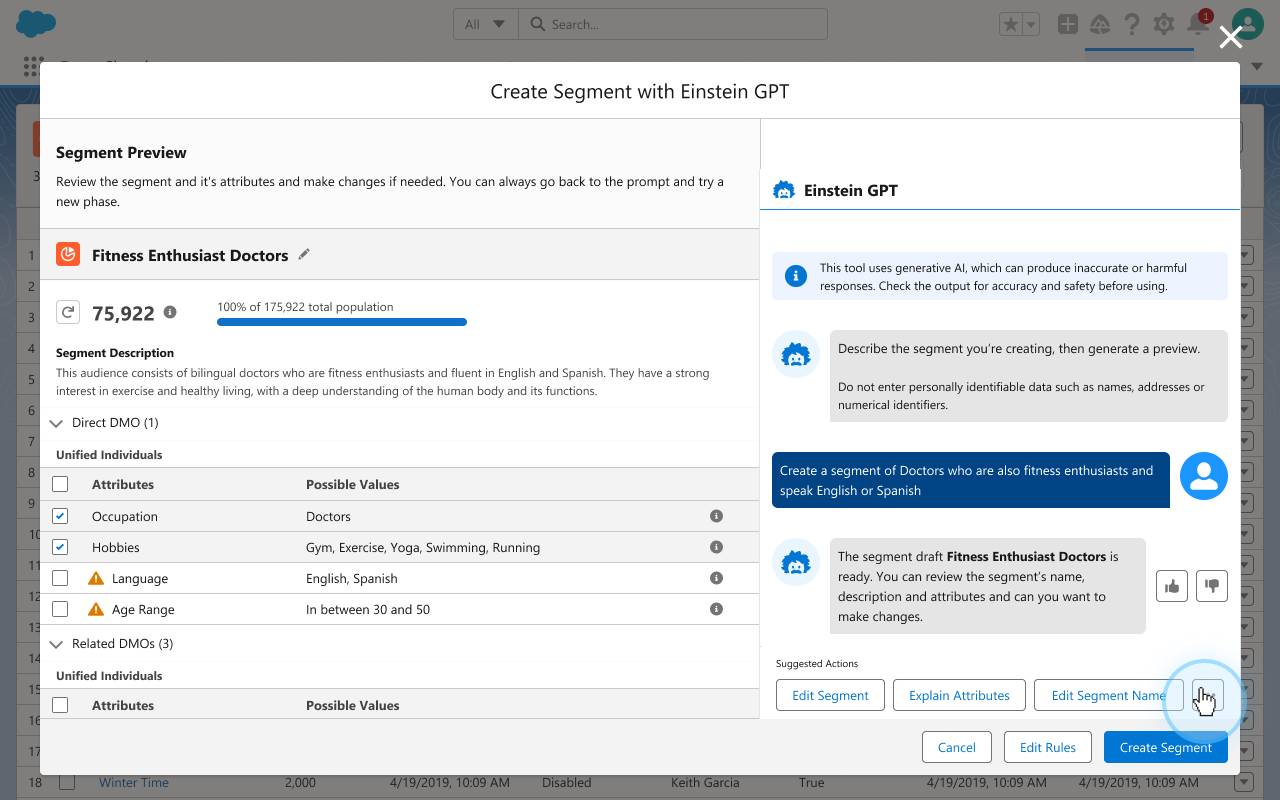Screen dimensions: 1280x800
Task: Click 'Gym, Exercise, Yoga, Swimming, Running' value
Action: (x=423, y=547)
